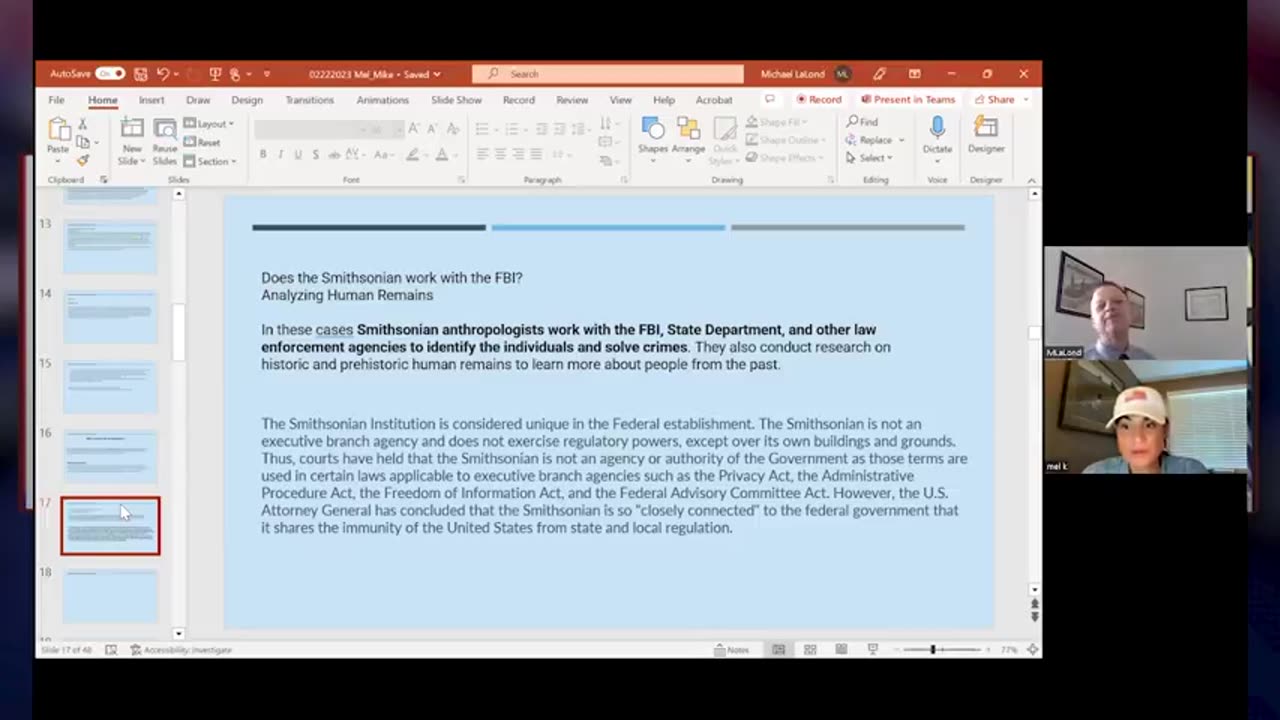Click the Comments speech bubble icon

[769, 100]
